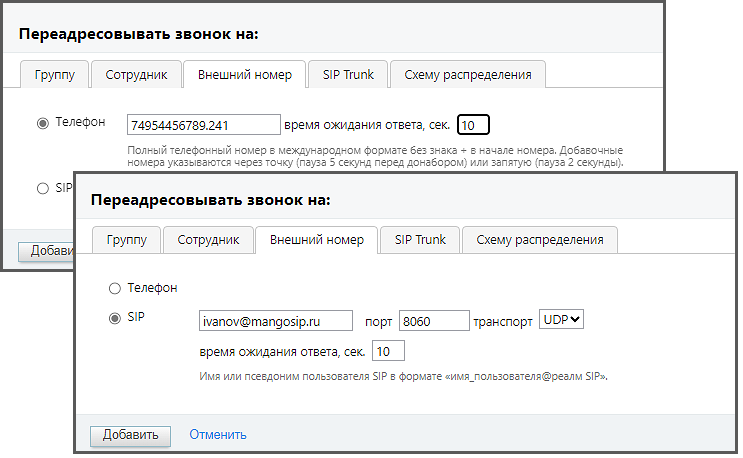
Task: Click the порт field with 8060
Action: 434,321
